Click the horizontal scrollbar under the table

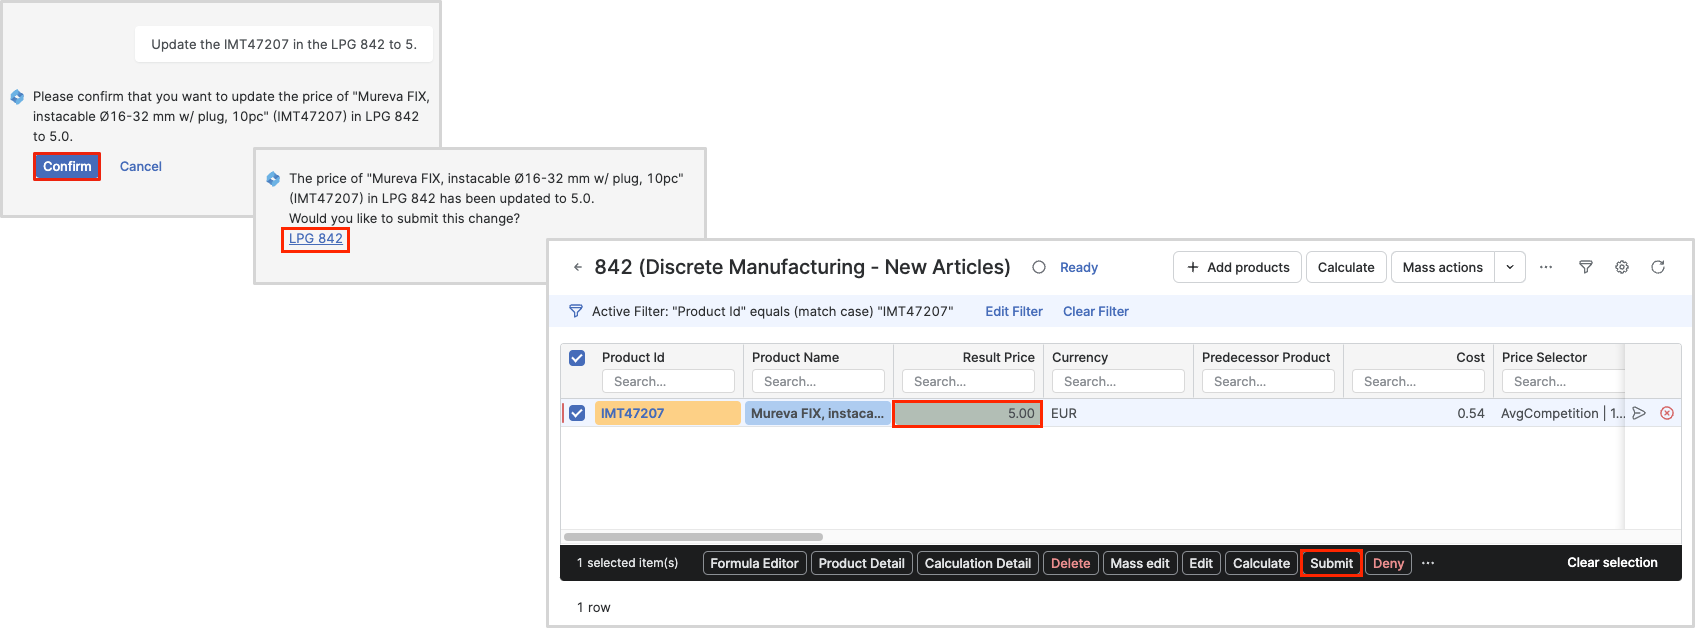pos(693,537)
